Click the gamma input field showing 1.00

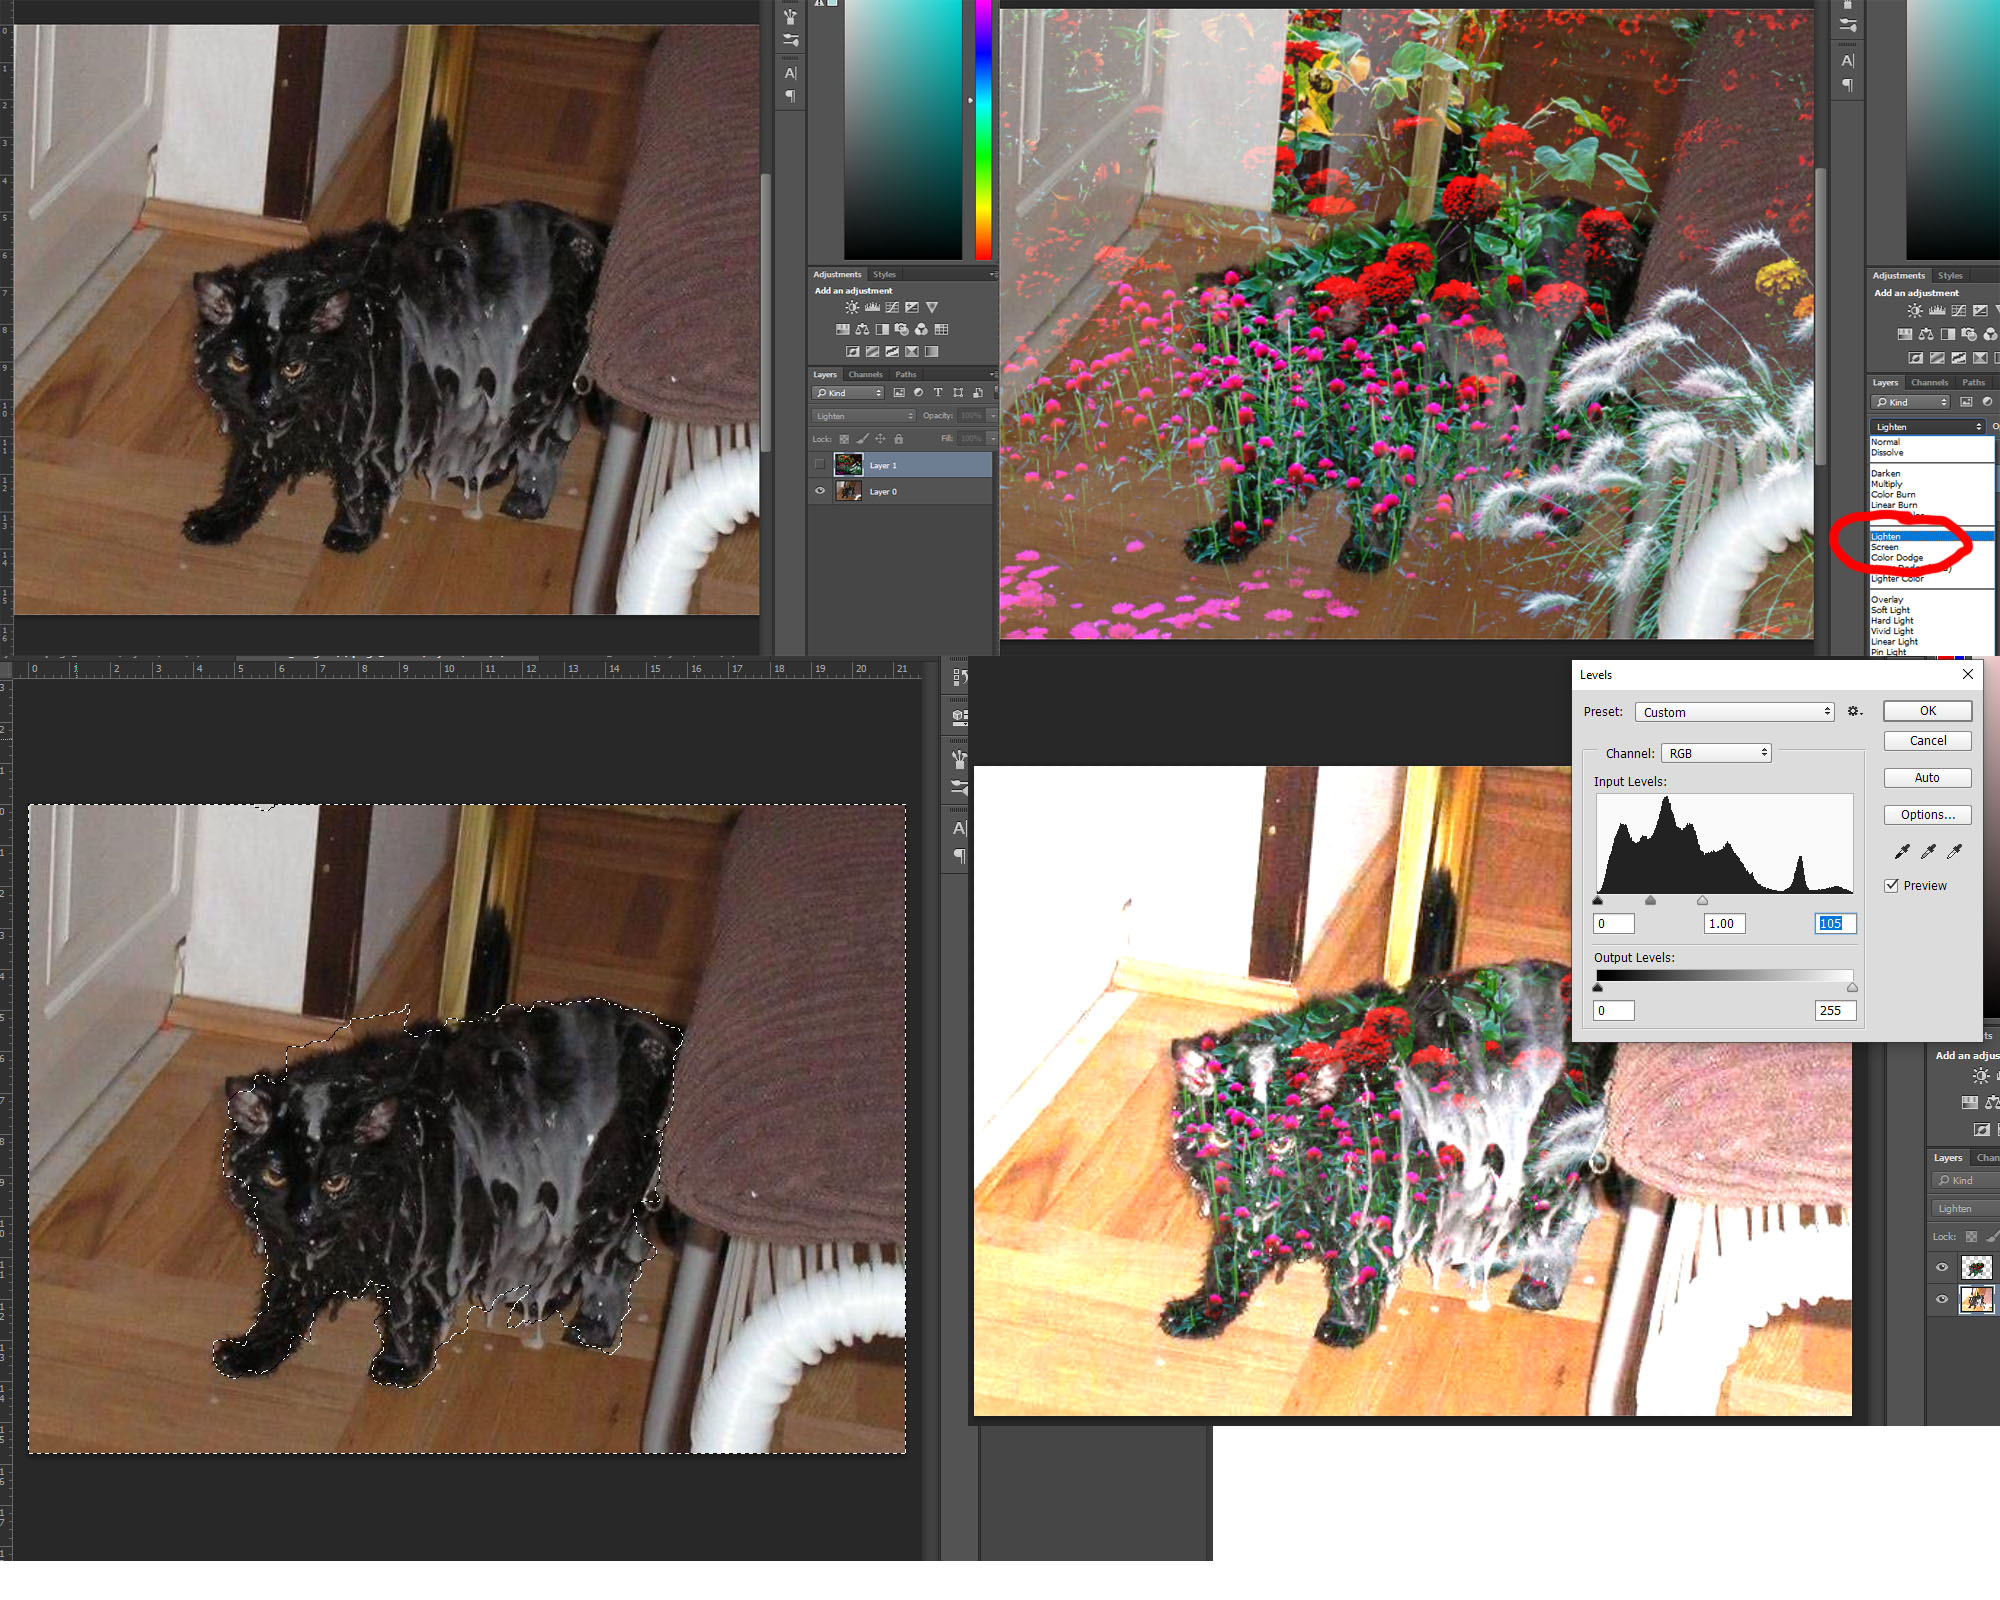(x=1724, y=924)
